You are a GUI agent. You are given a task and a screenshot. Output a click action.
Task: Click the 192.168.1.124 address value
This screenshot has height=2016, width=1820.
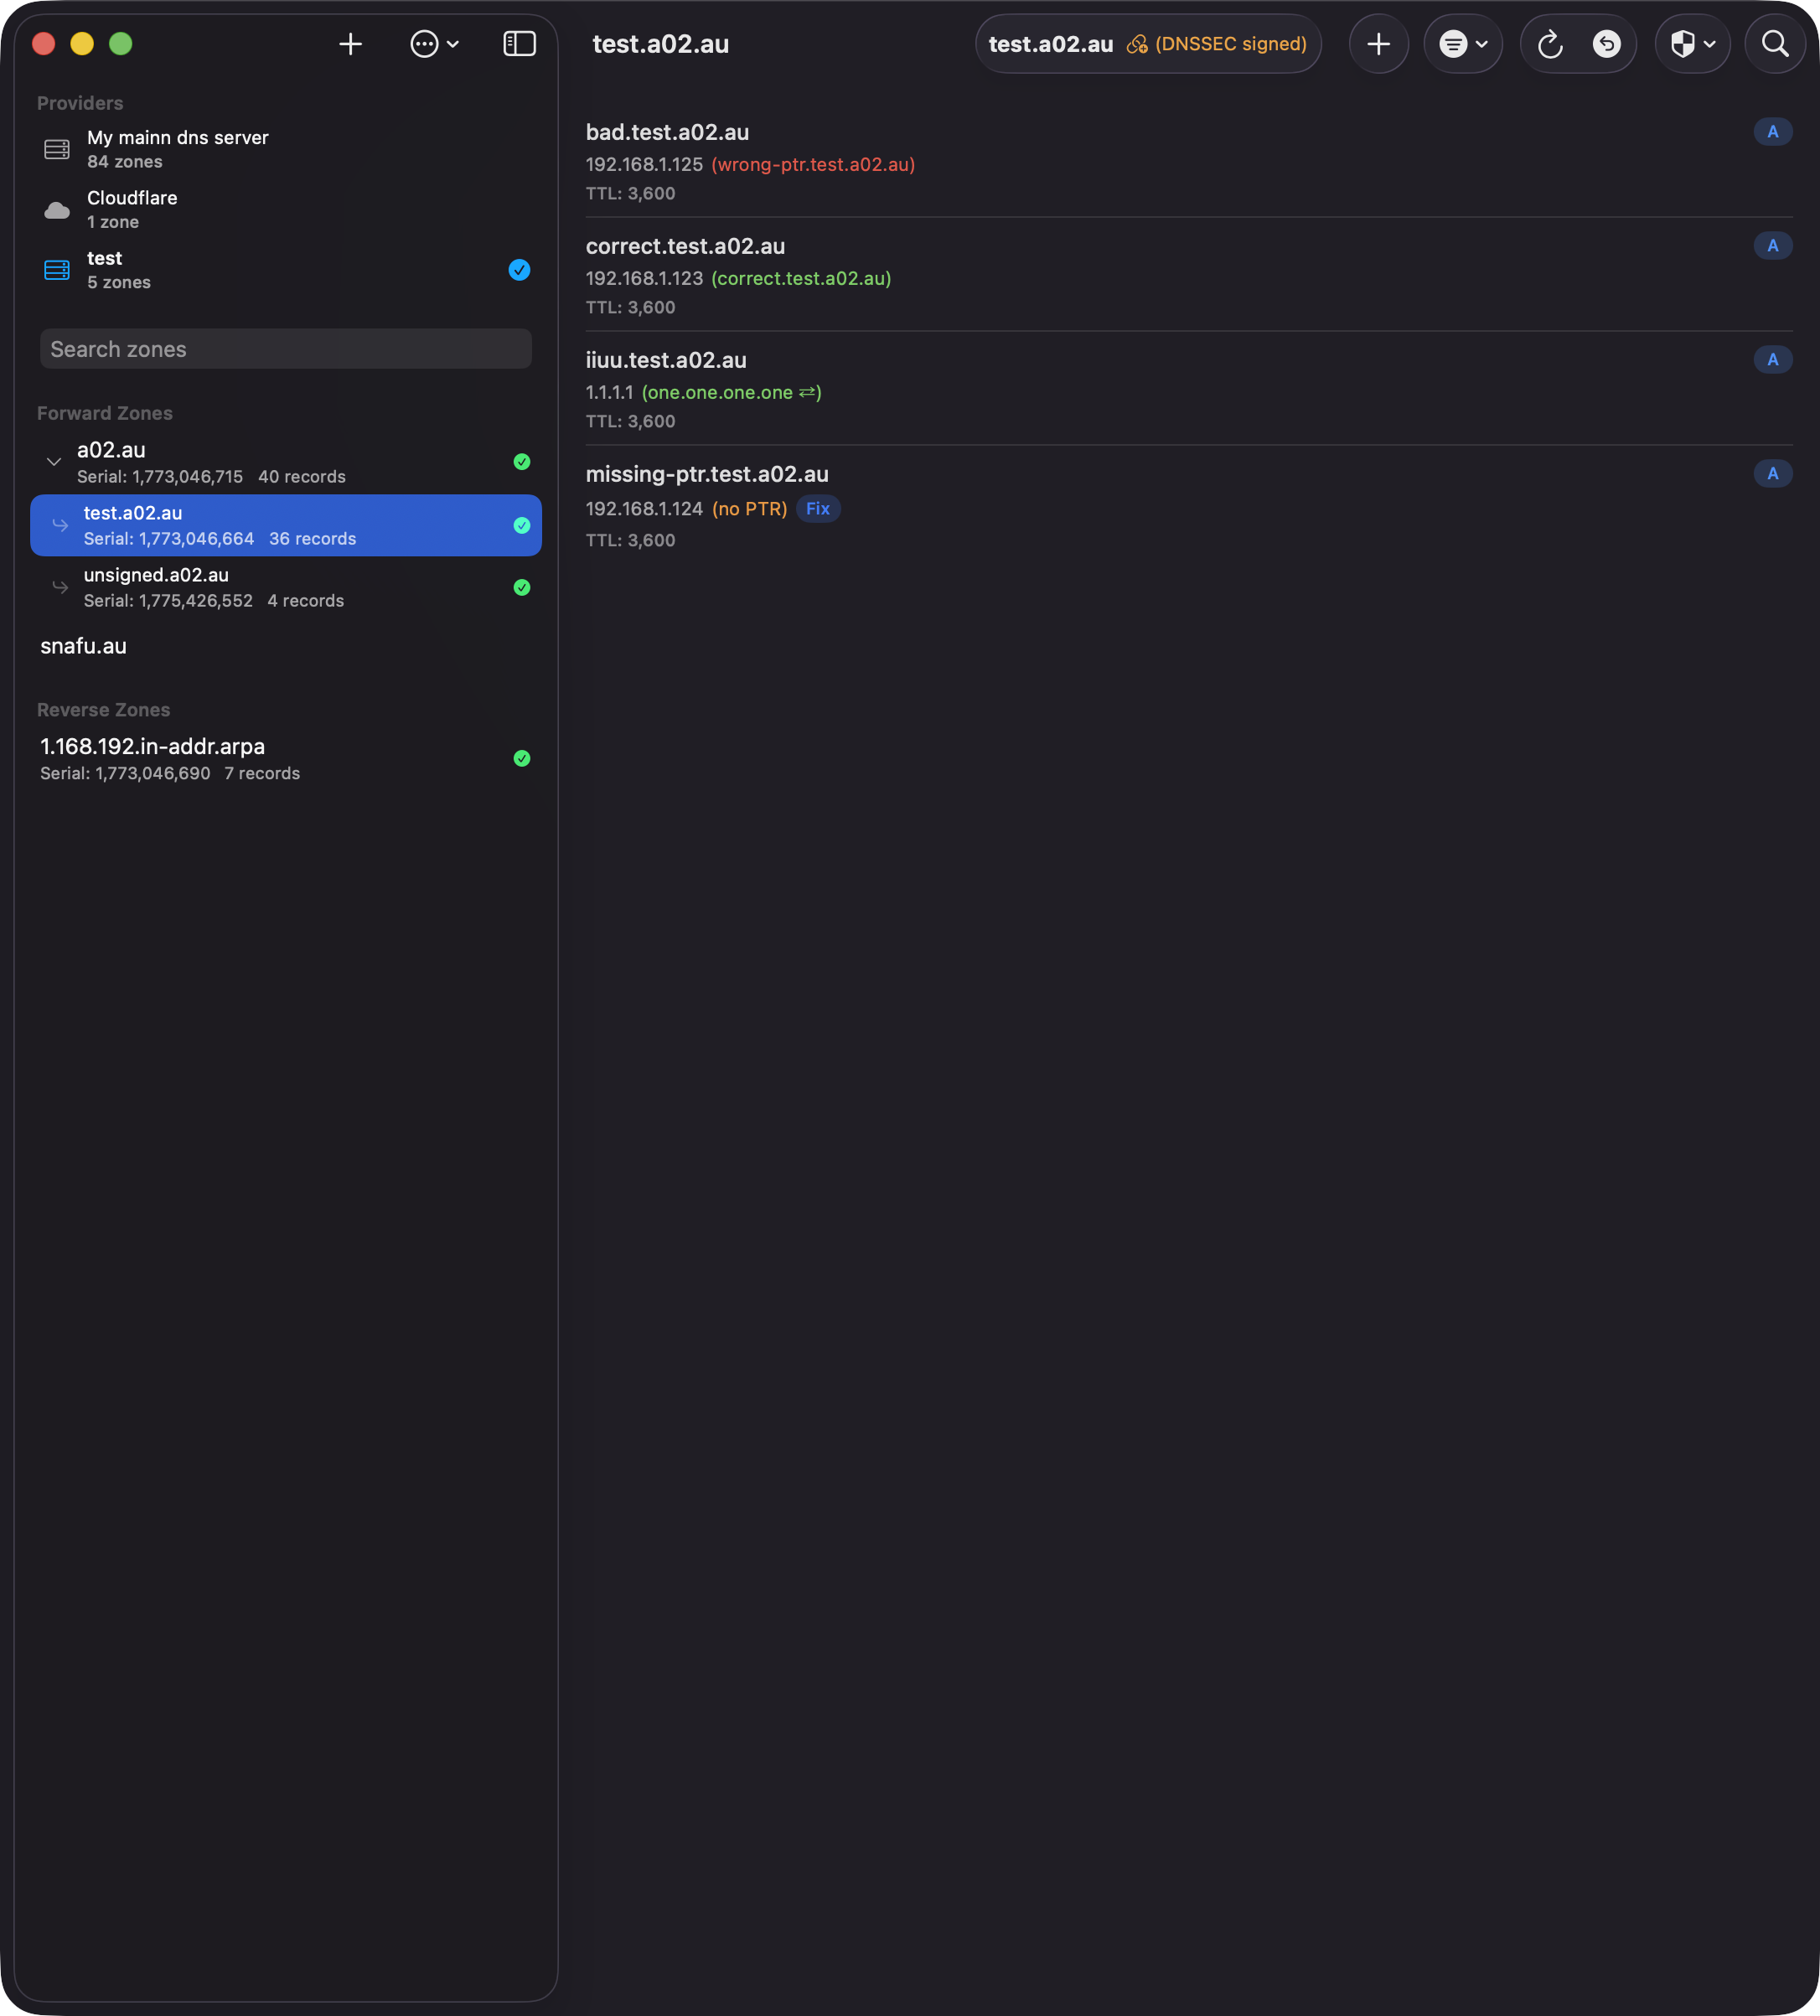click(x=644, y=508)
